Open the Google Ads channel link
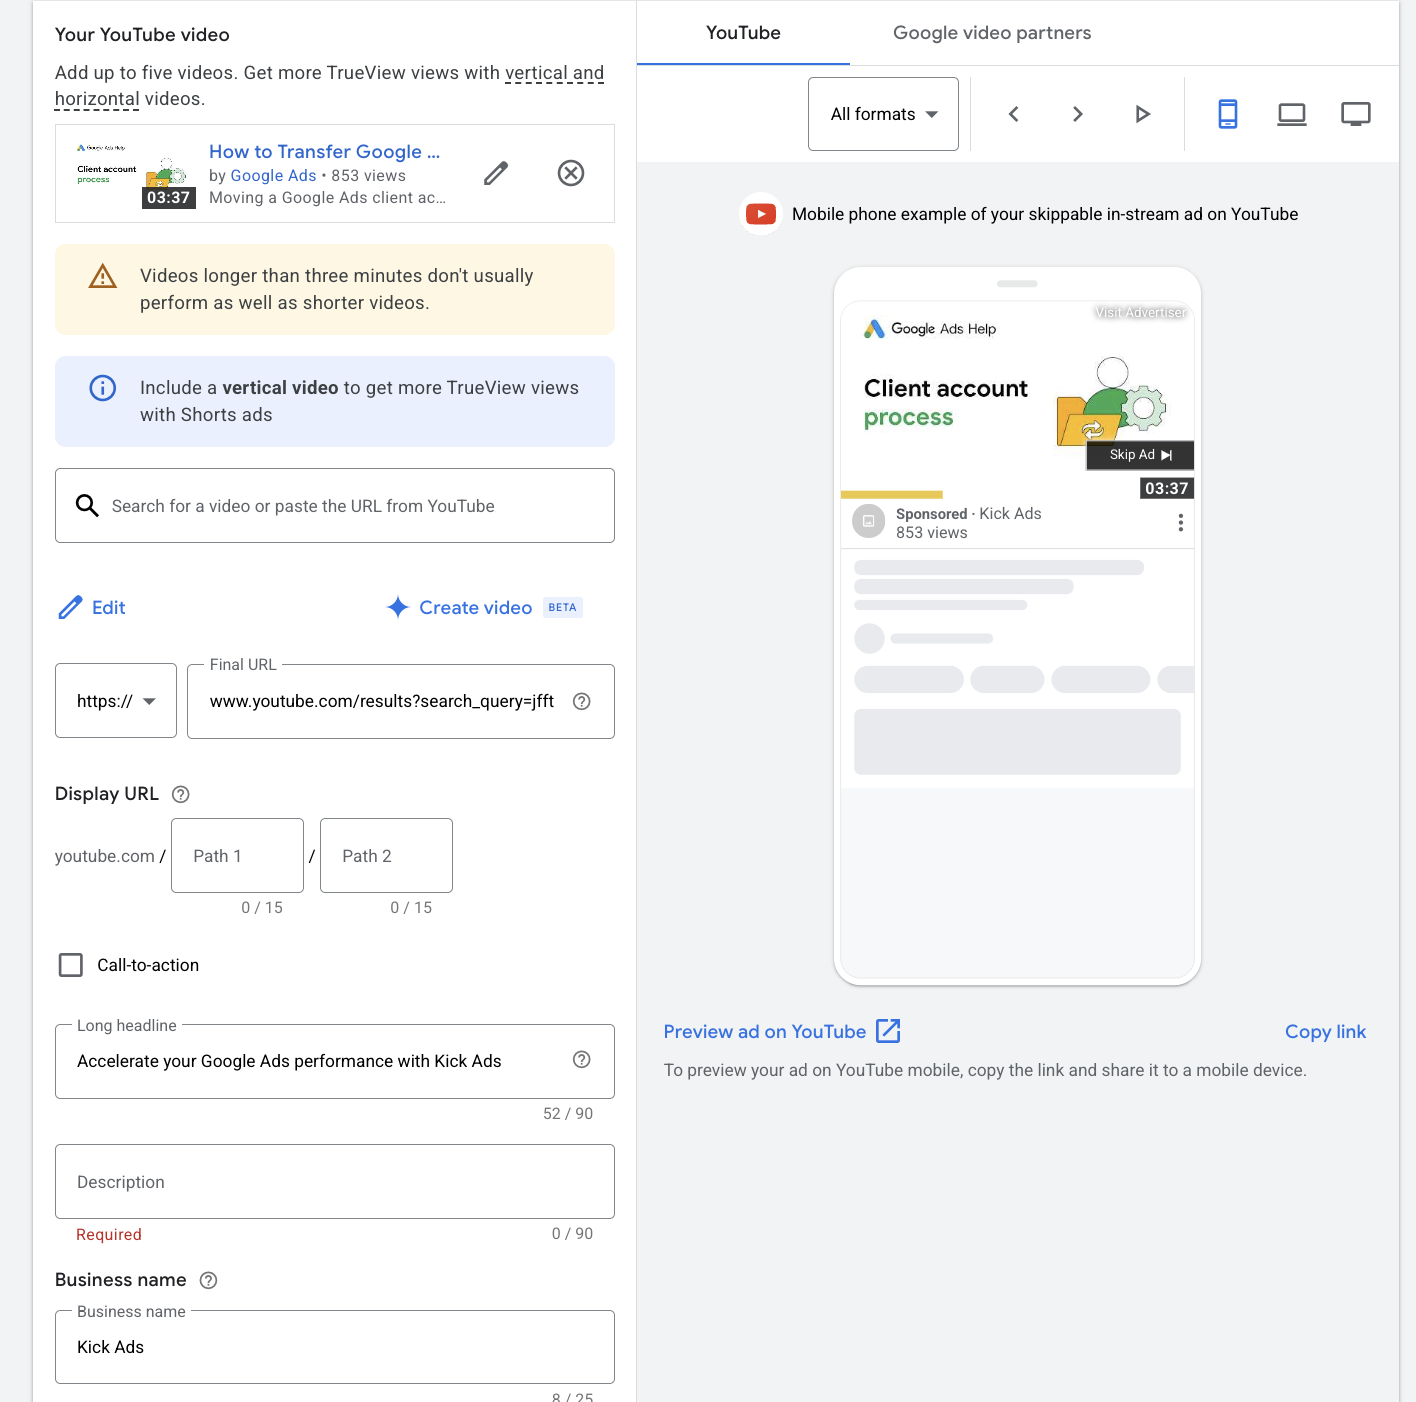This screenshot has height=1402, width=1416. point(273,175)
